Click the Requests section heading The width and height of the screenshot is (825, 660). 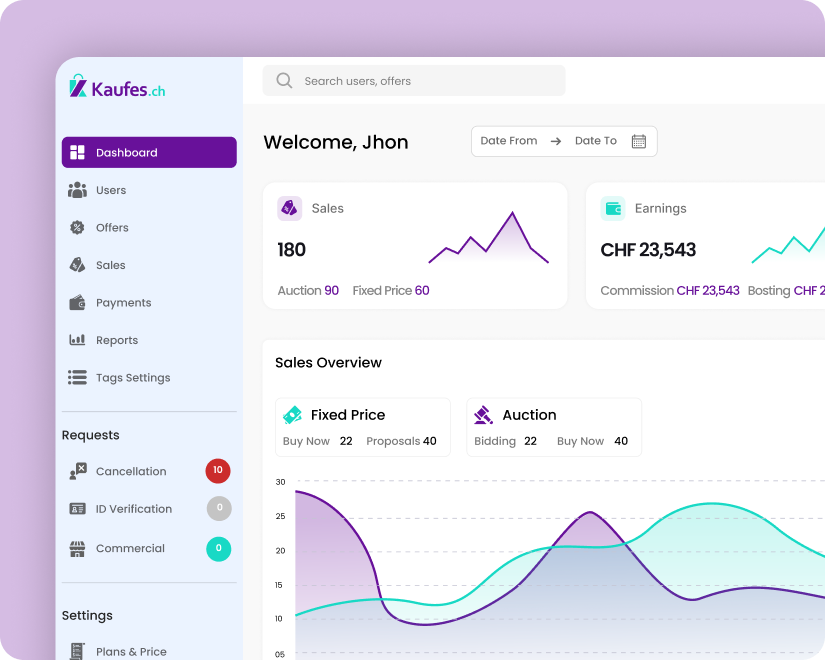pos(90,435)
